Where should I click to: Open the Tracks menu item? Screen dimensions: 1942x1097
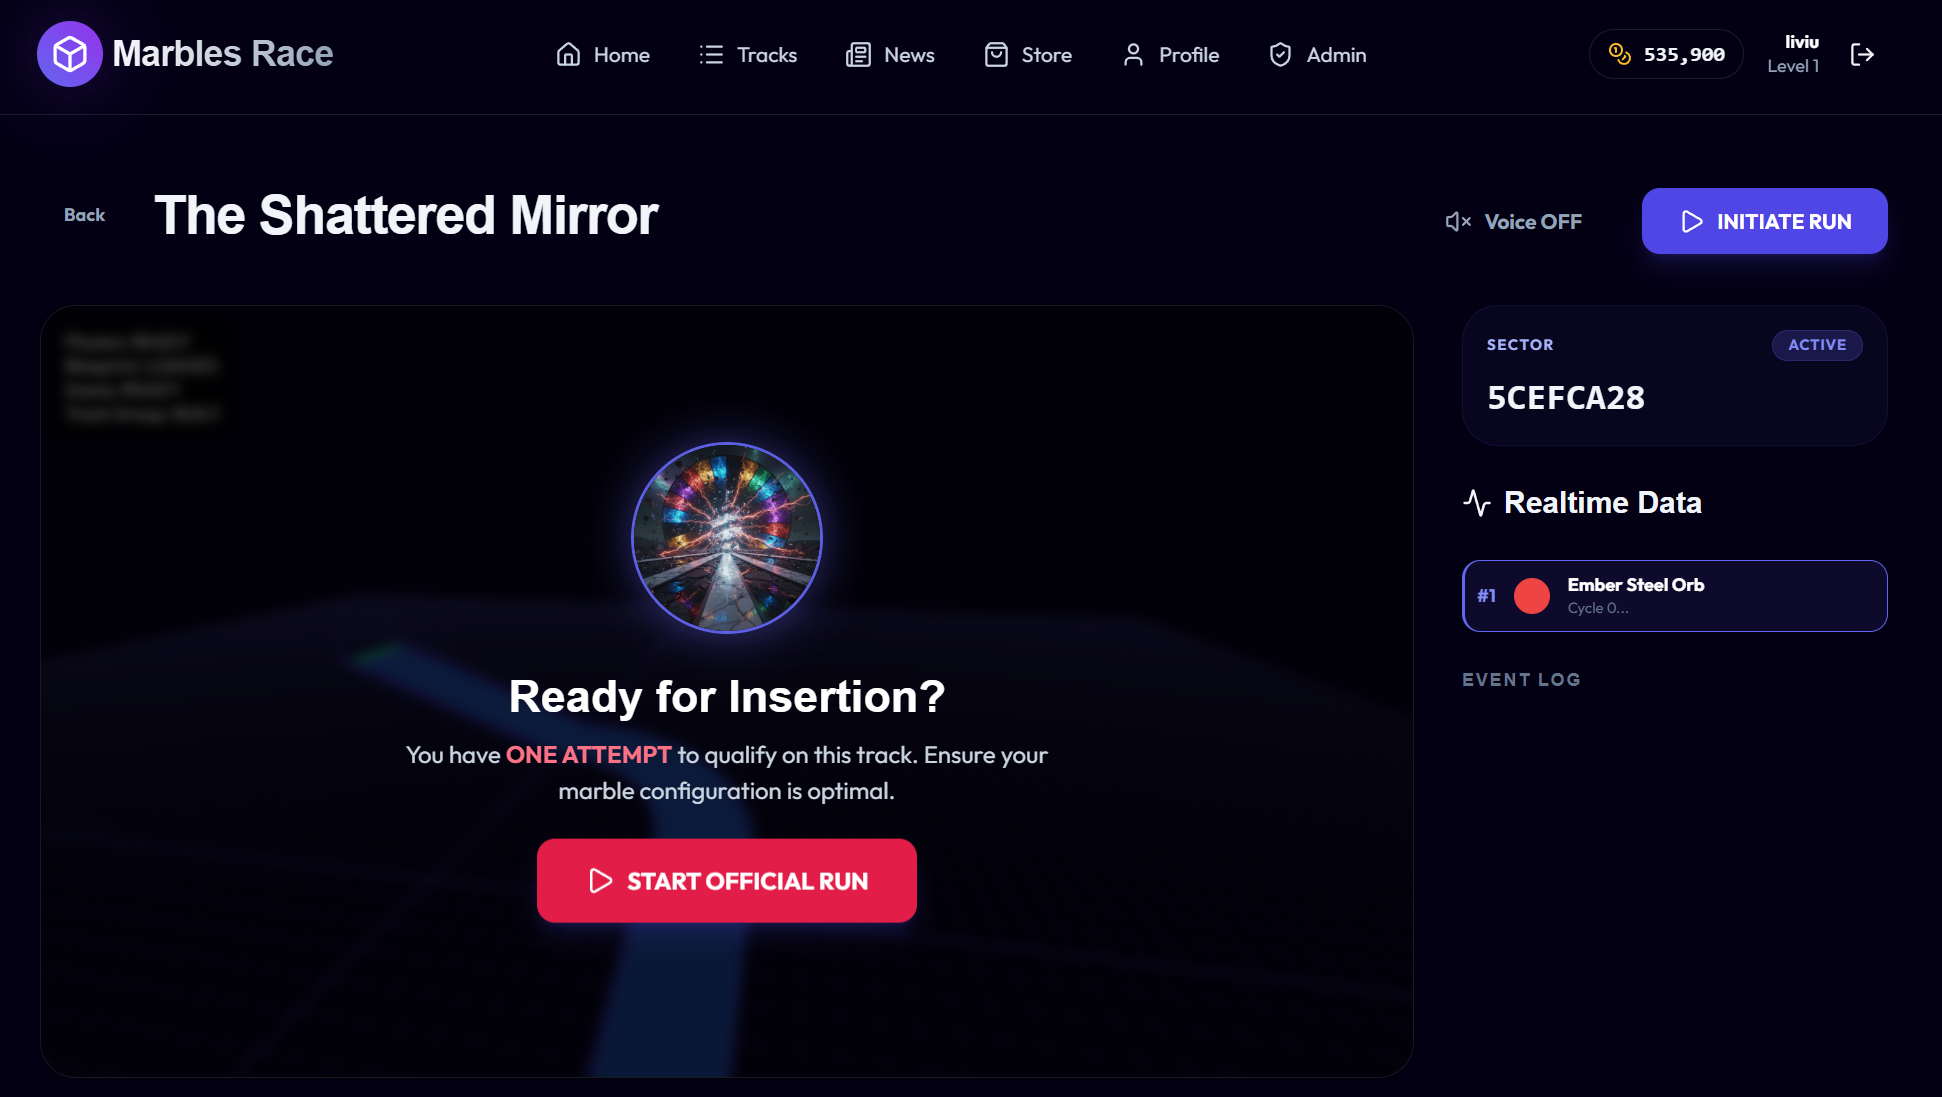click(748, 55)
